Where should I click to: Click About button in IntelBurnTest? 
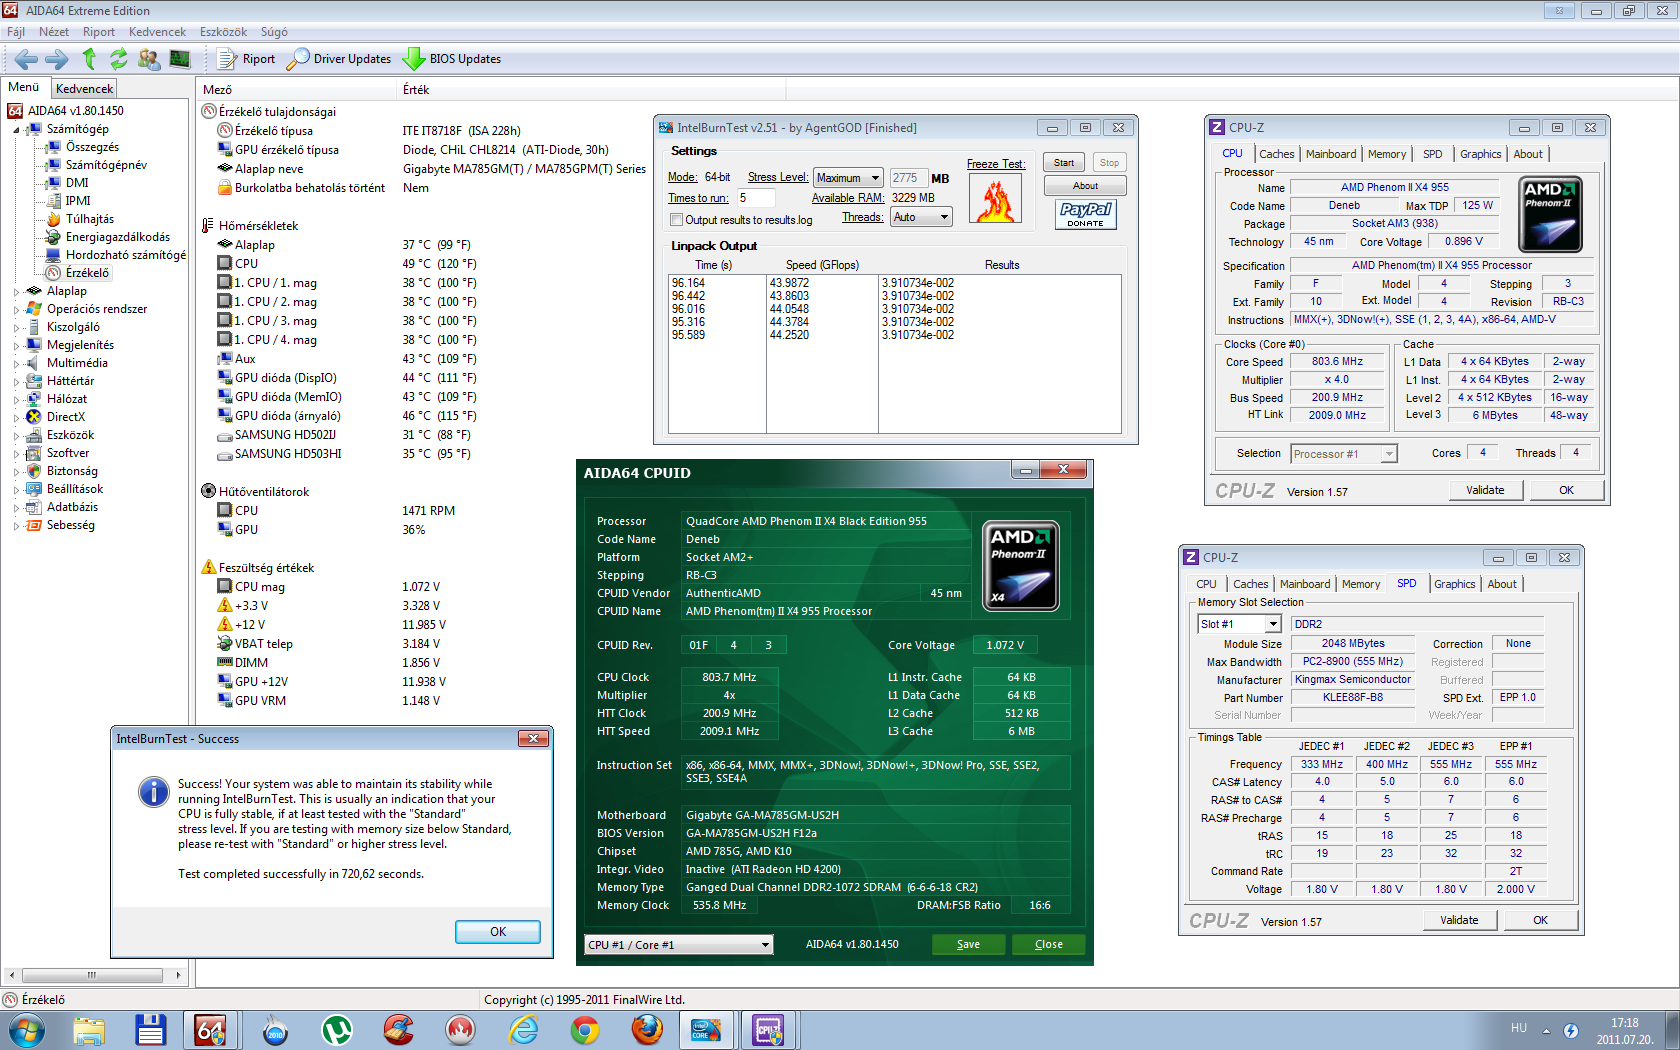[1085, 186]
